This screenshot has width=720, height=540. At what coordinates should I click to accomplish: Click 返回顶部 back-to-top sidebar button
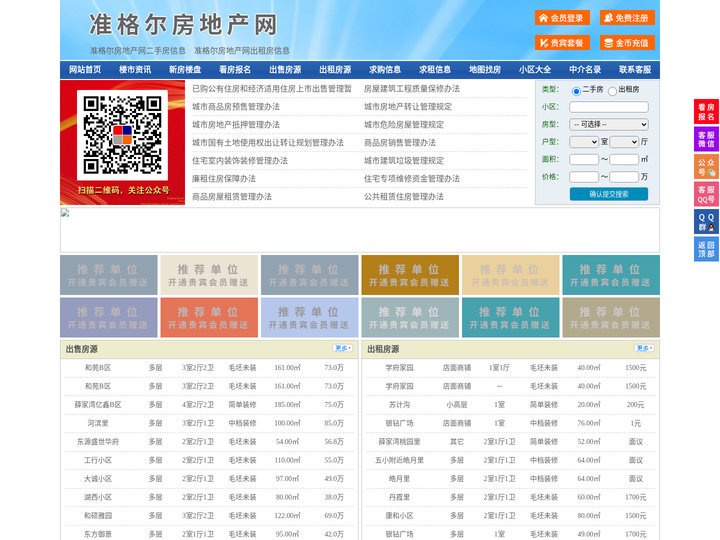(x=706, y=249)
